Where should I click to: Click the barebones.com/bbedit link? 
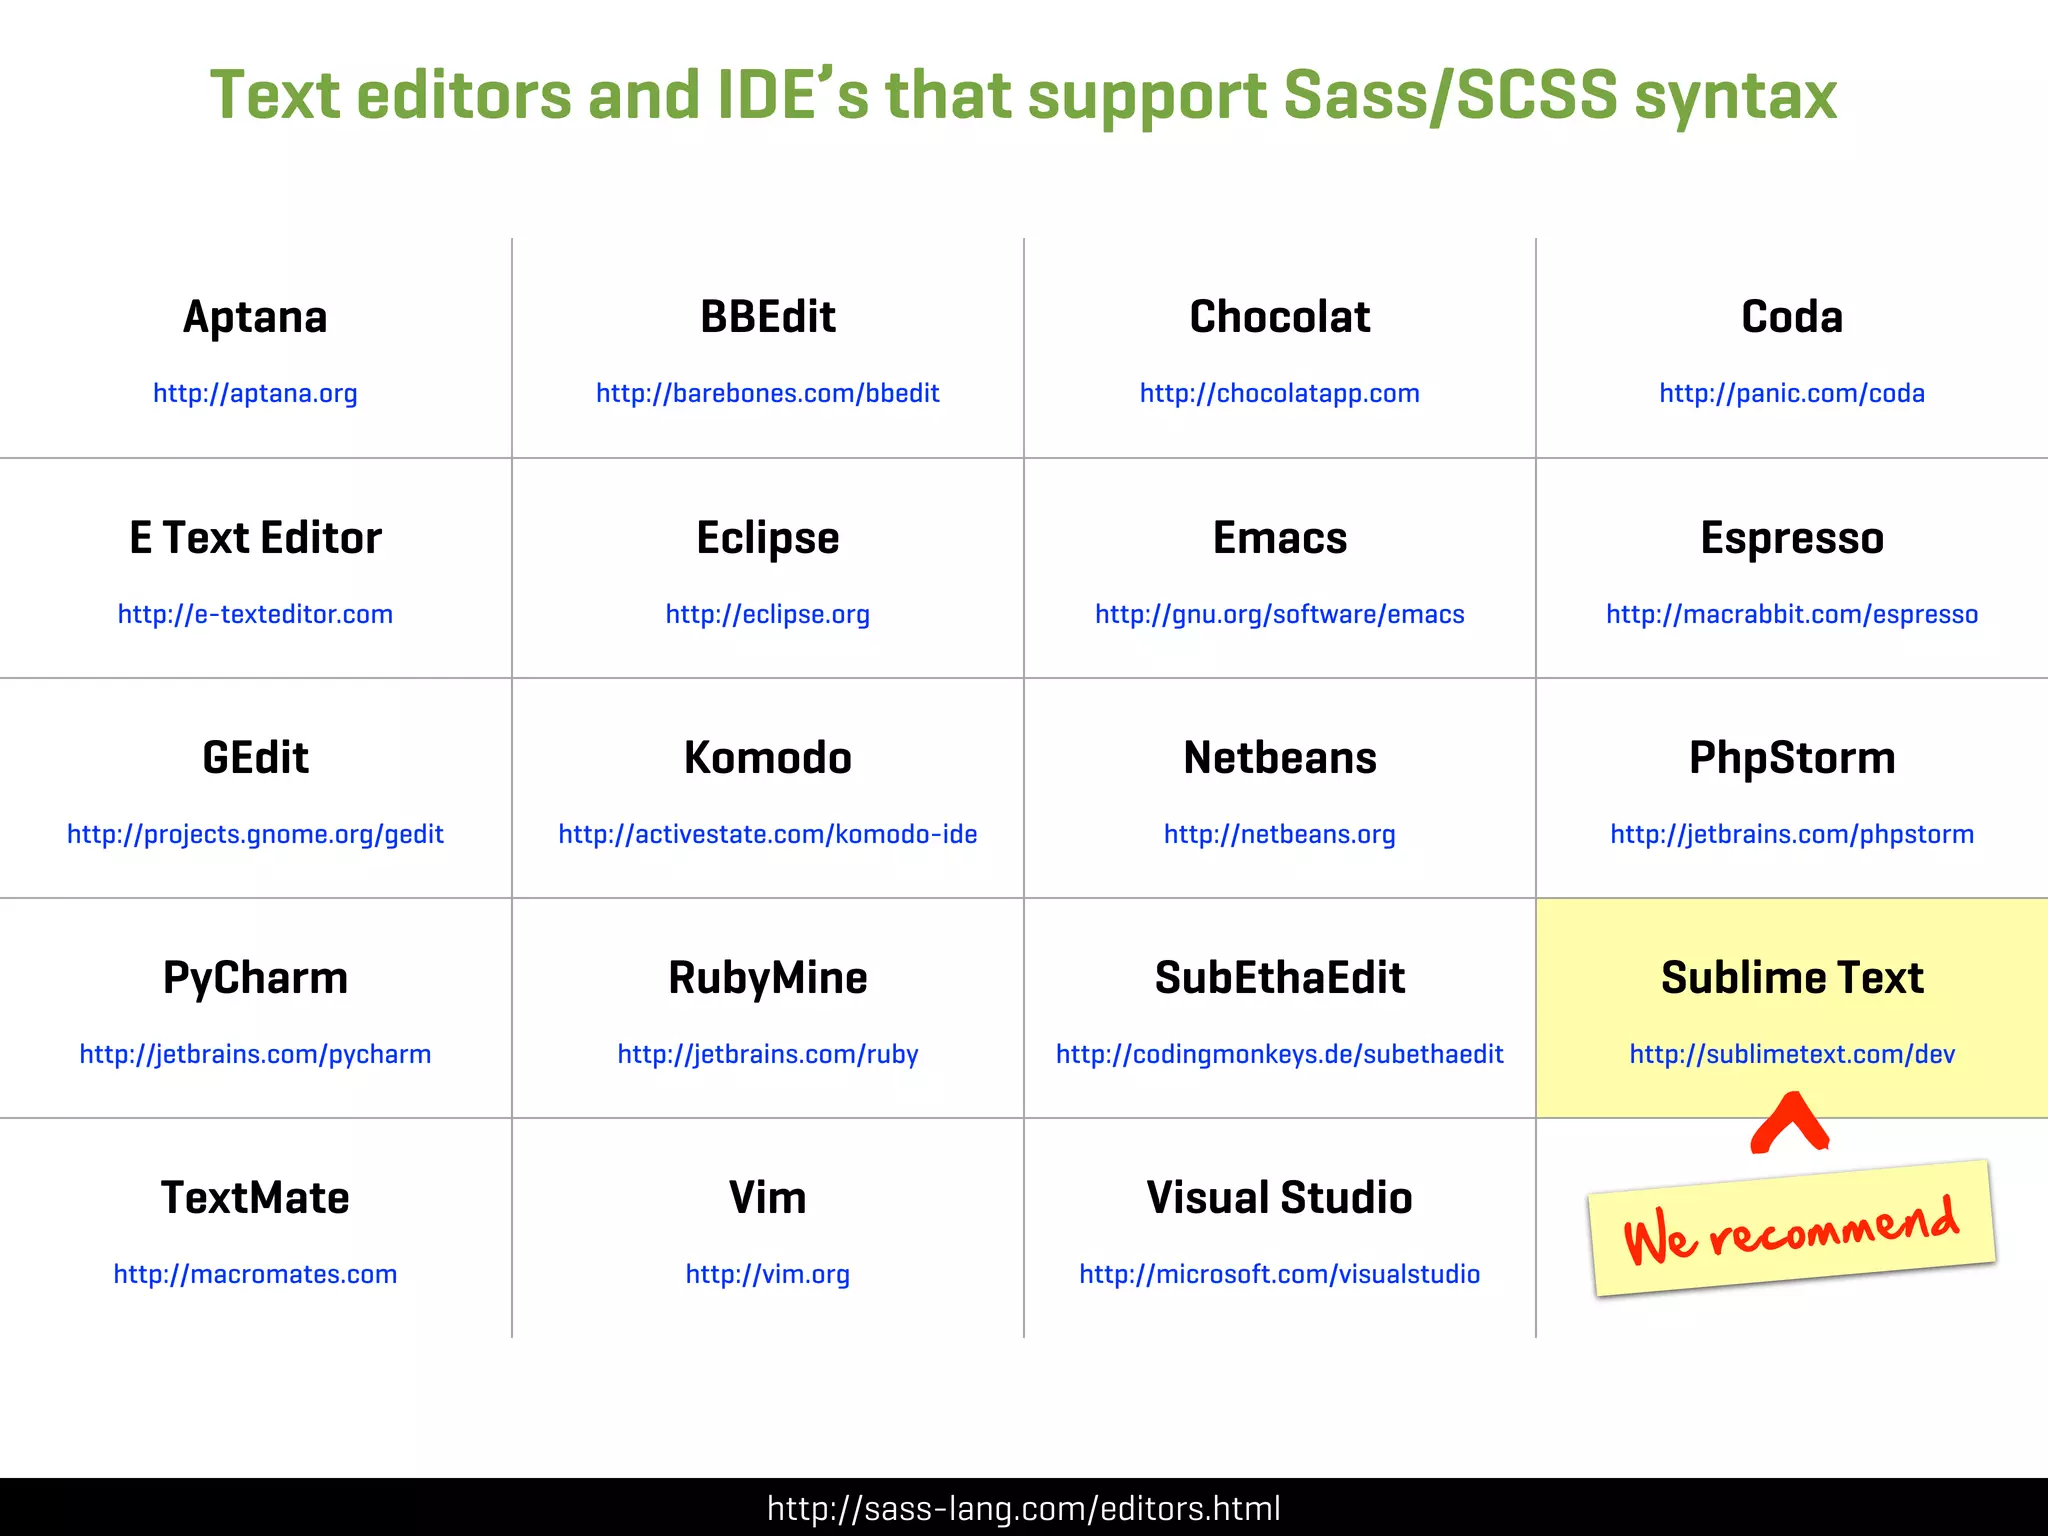pyautogui.click(x=767, y=393)
